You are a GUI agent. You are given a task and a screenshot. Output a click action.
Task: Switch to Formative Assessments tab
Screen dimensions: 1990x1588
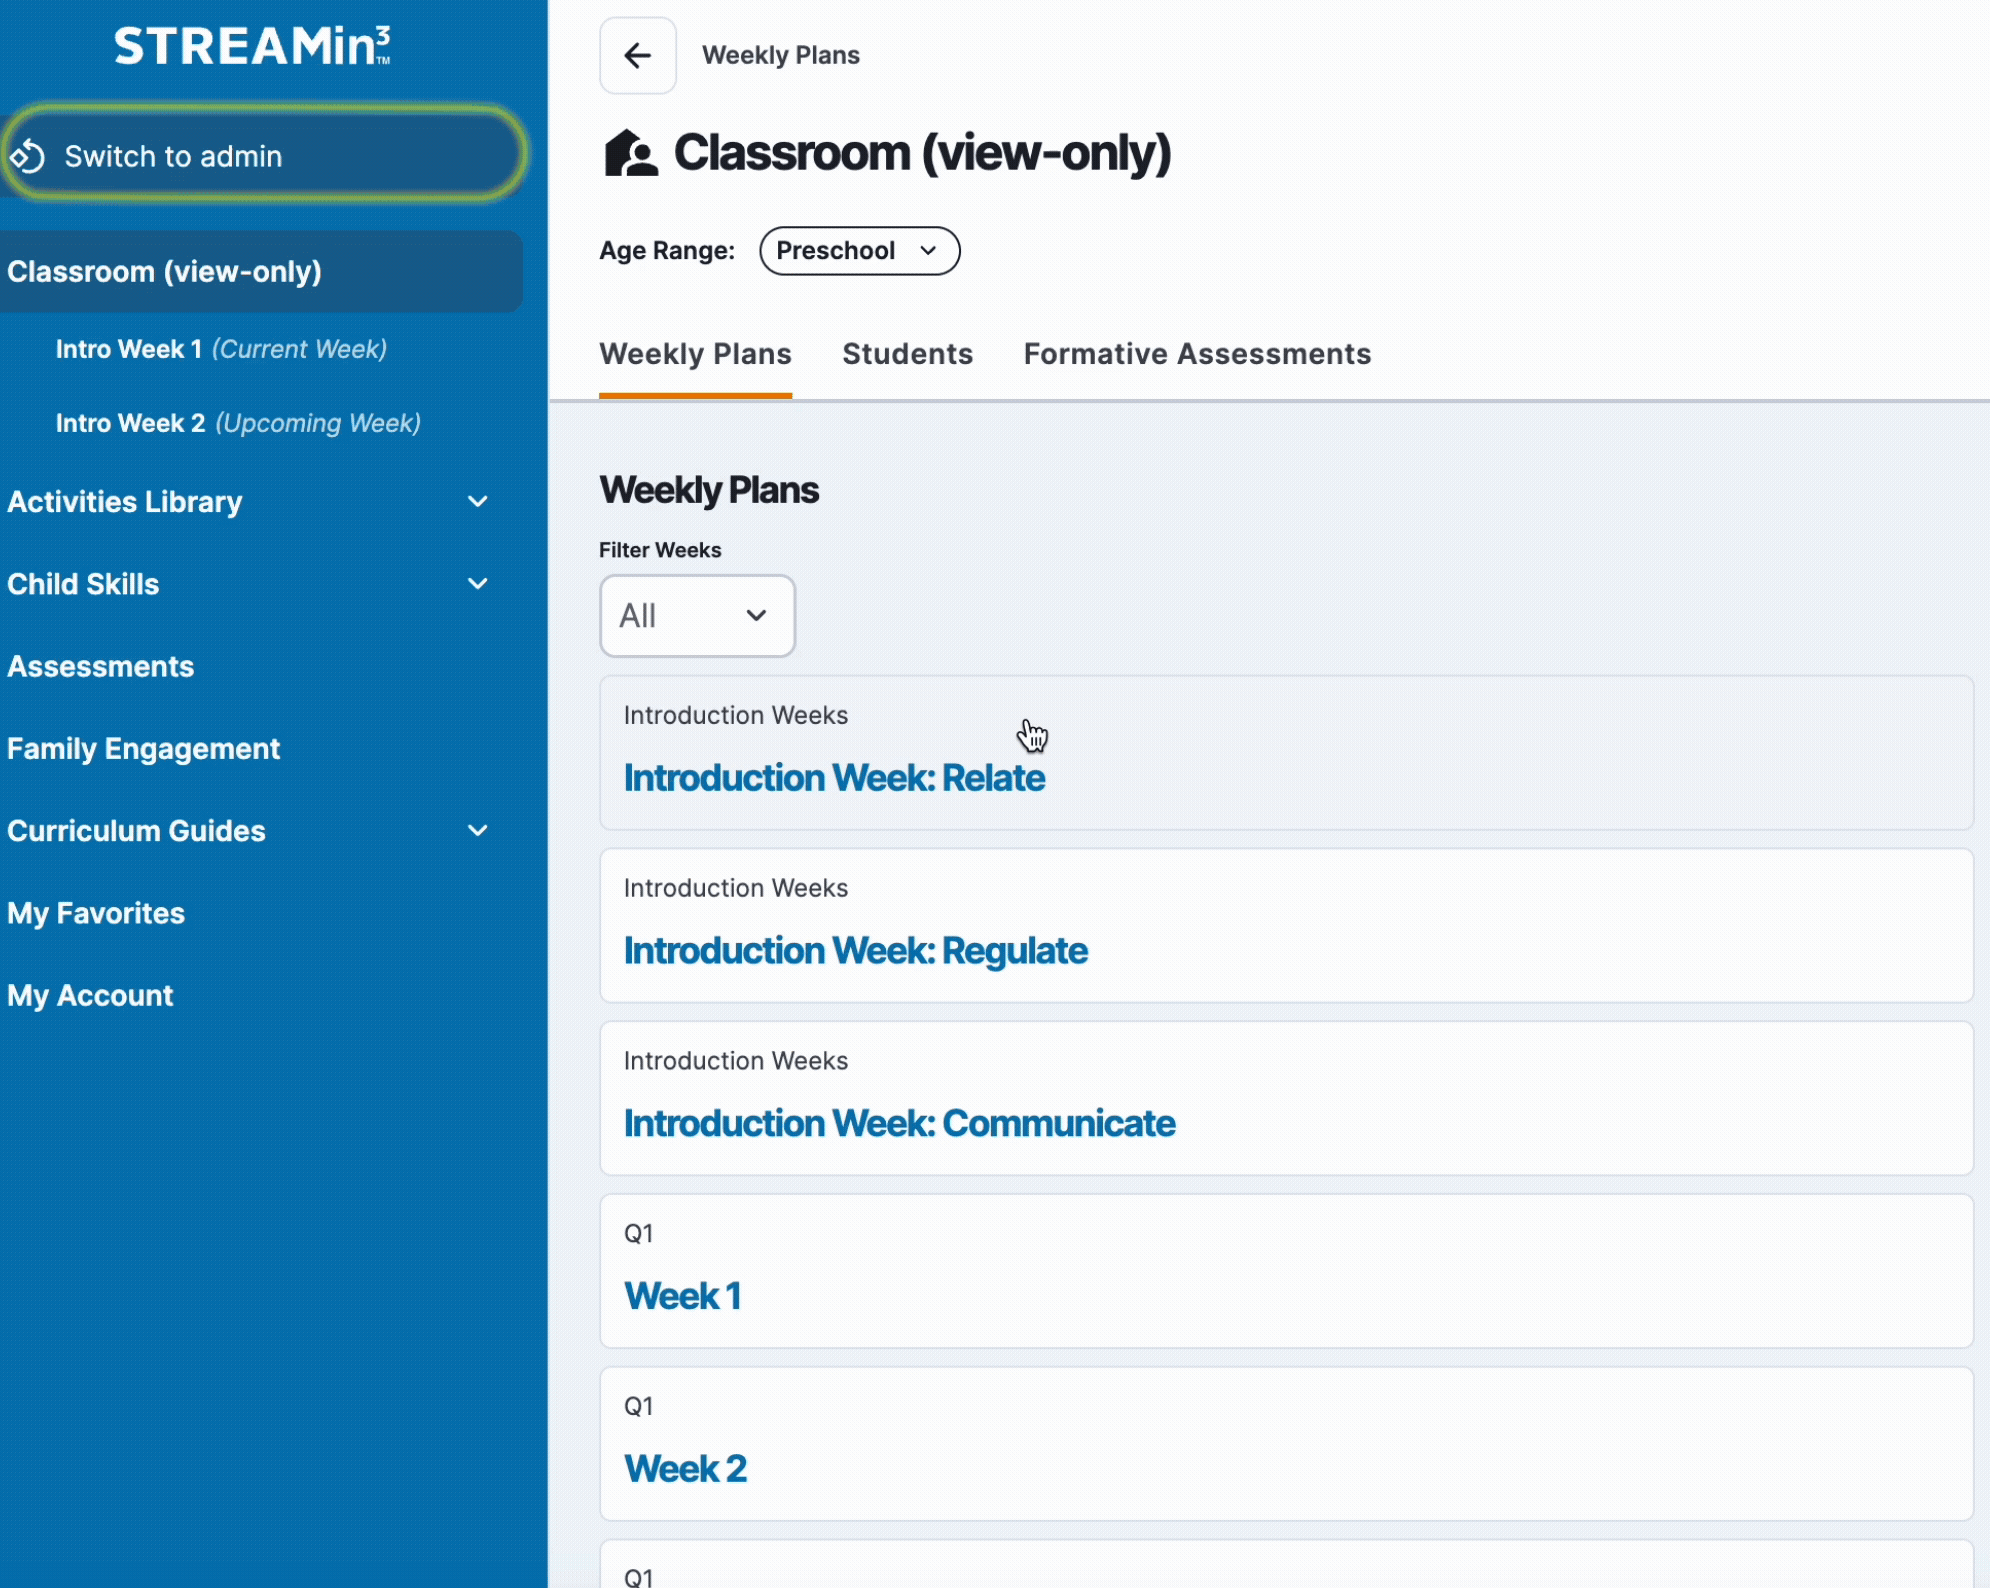point(1197,354)
